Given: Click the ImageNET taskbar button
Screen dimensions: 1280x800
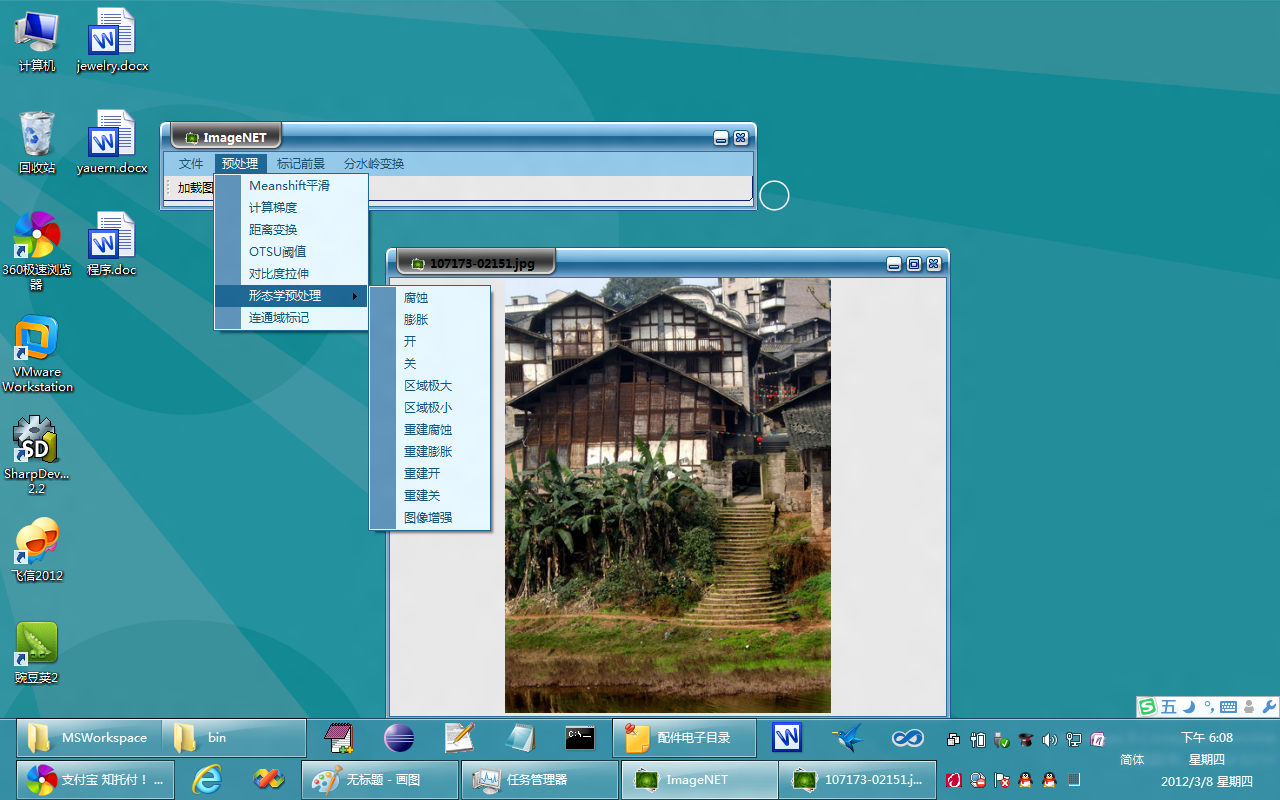Looking at the screenshot, I should [x=699, y=779].
